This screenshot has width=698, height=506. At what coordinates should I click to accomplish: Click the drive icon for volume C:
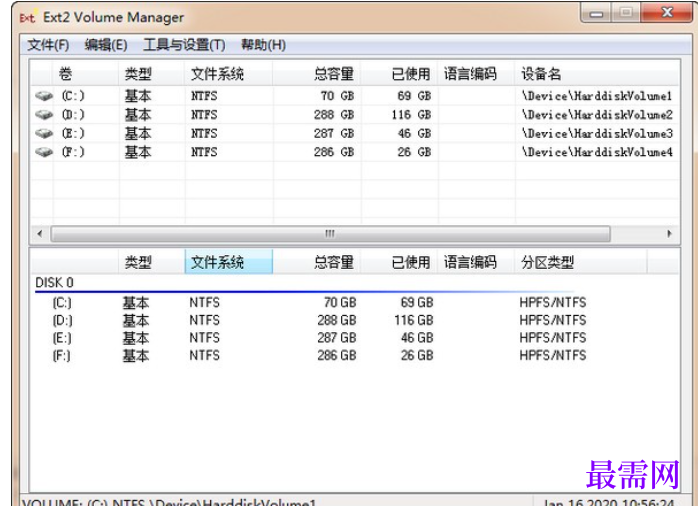pyautogui.click(x=44, y=96)
